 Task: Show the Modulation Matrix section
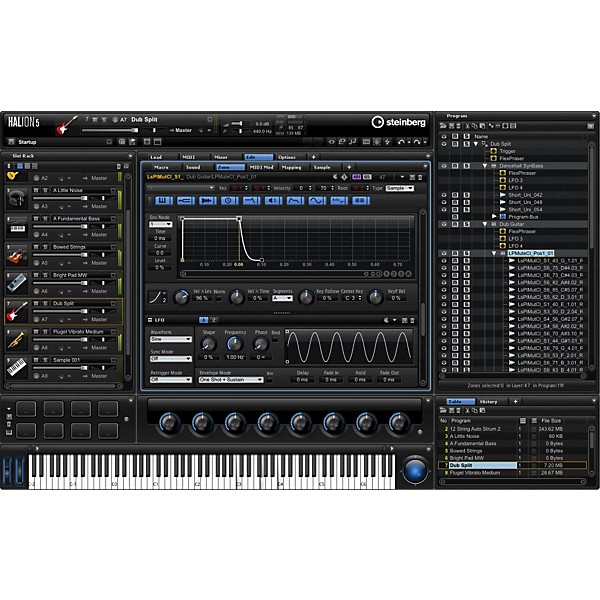(339, 200)
